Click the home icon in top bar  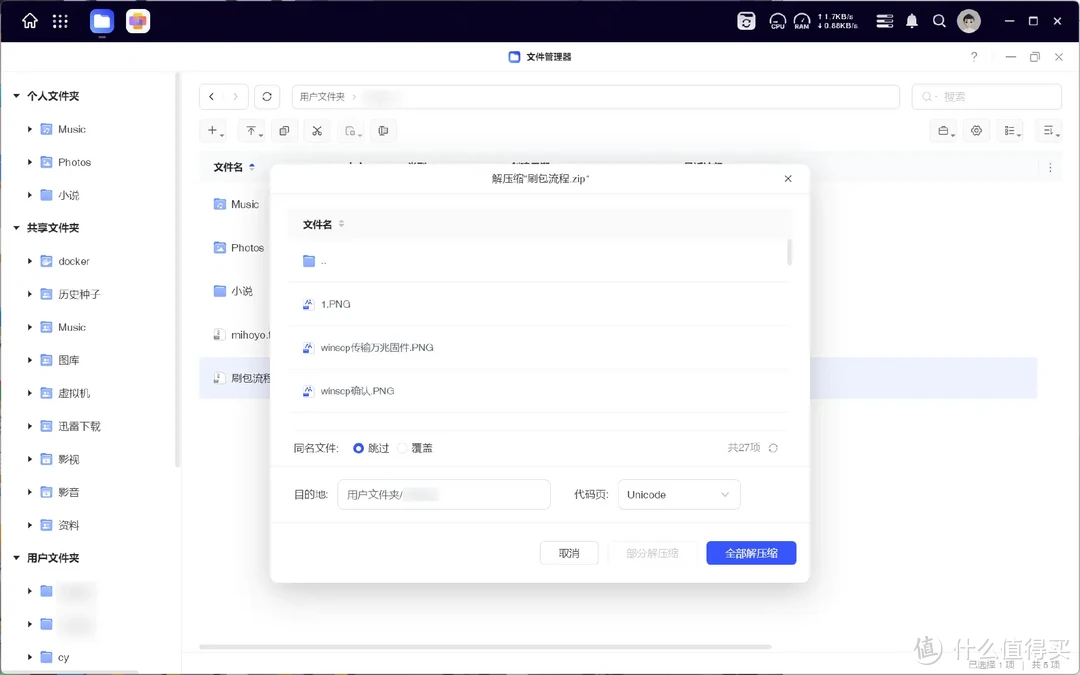(30, 21)
